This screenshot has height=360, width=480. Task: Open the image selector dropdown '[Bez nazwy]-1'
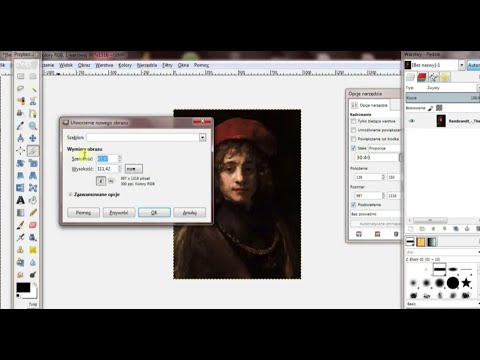tap(462, 65)
